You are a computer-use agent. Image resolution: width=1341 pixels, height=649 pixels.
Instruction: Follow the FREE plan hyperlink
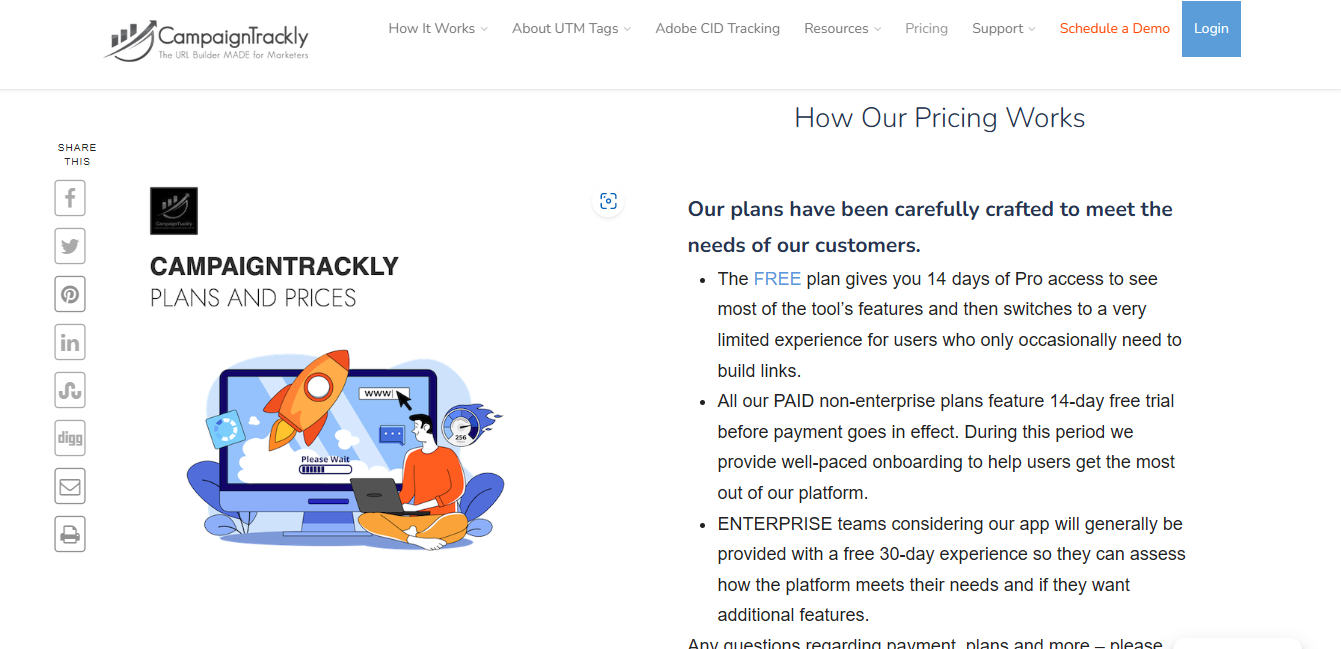(x=777, y=279)
